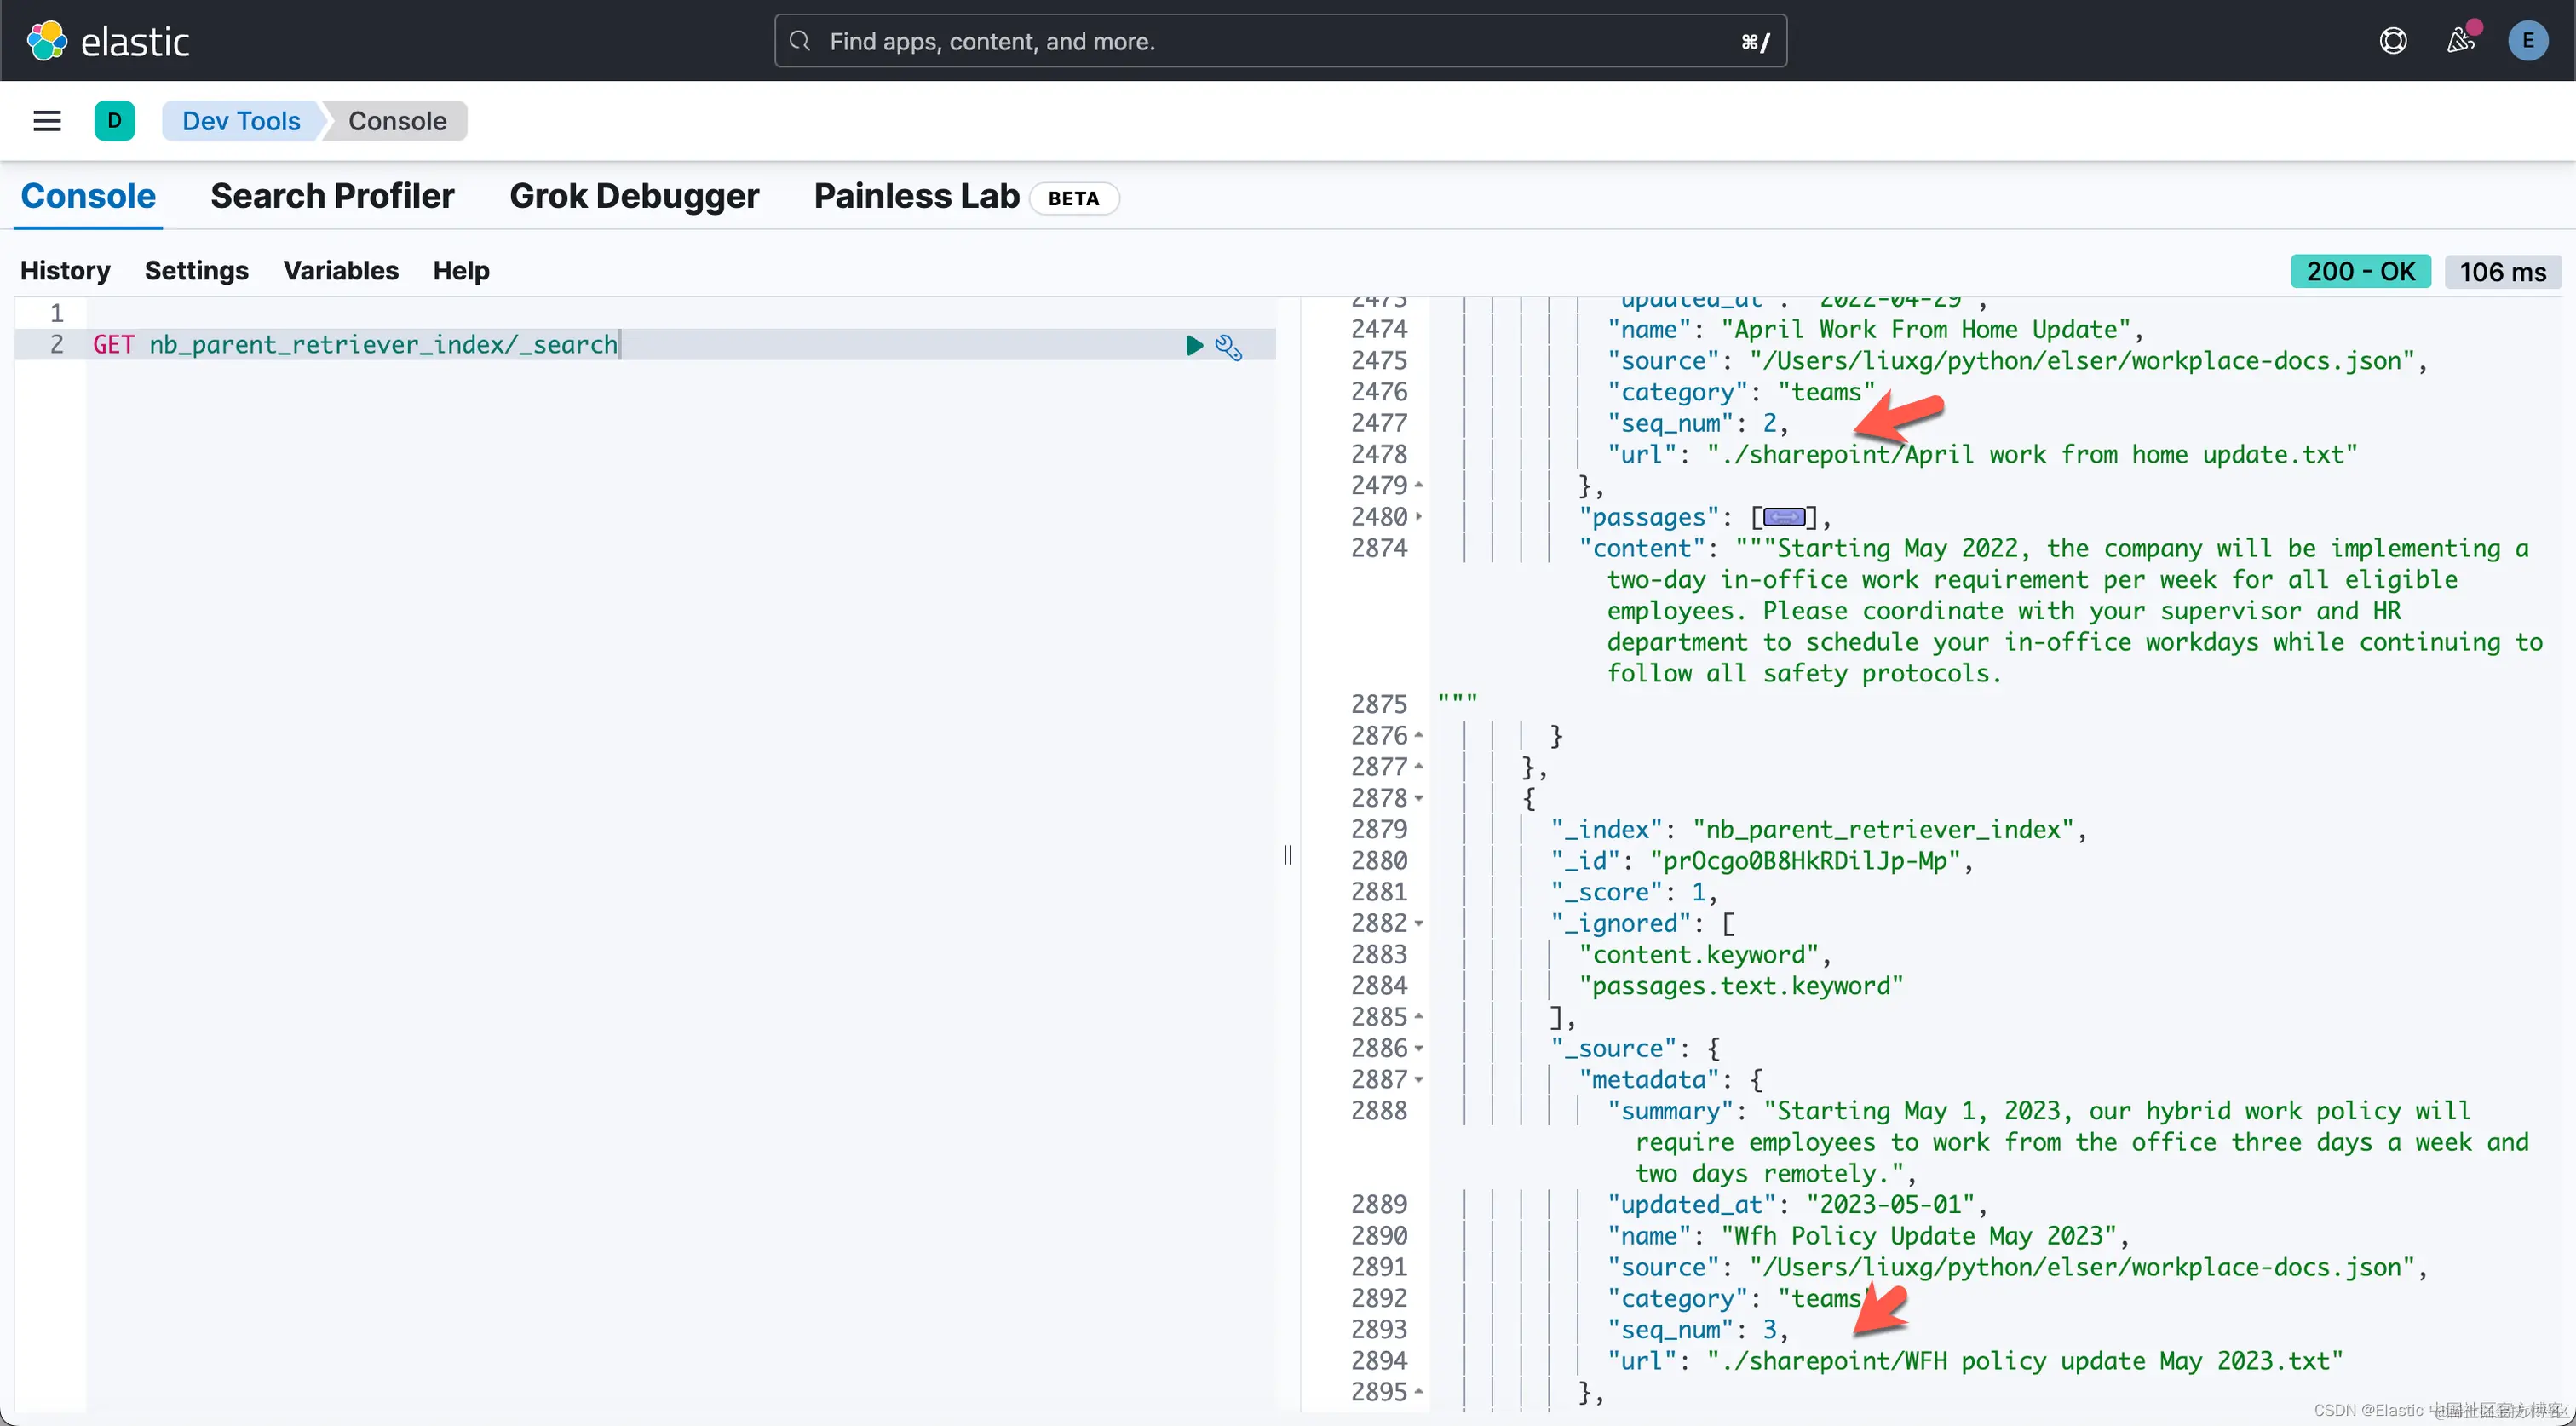Click the WFH policy update May 2023.txt url
The width and height of the screenshot is (2576, 1426).
pyautogui.click(x=2024, y=1361)
